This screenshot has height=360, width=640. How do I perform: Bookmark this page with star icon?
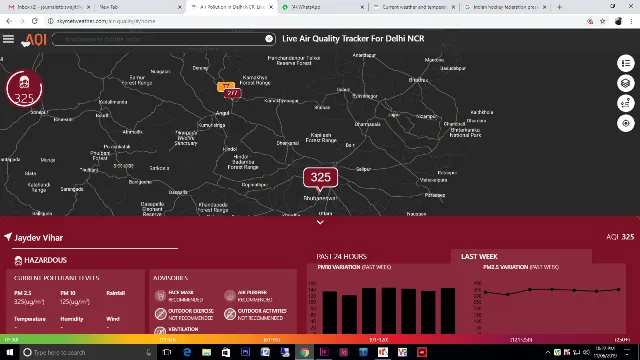point(602,21)
